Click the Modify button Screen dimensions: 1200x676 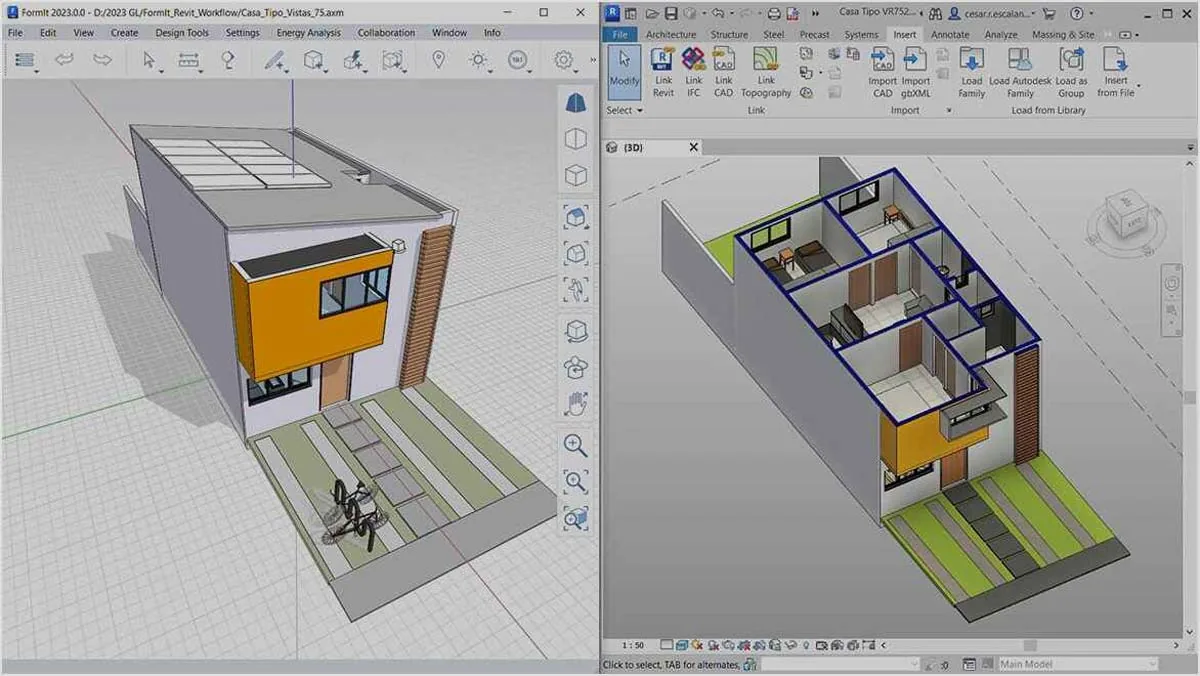point(624,71)
